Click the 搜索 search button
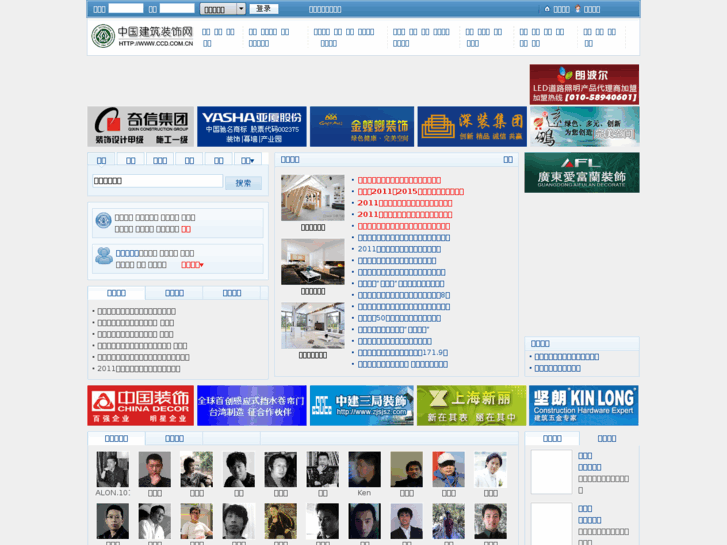 (243, 183)
